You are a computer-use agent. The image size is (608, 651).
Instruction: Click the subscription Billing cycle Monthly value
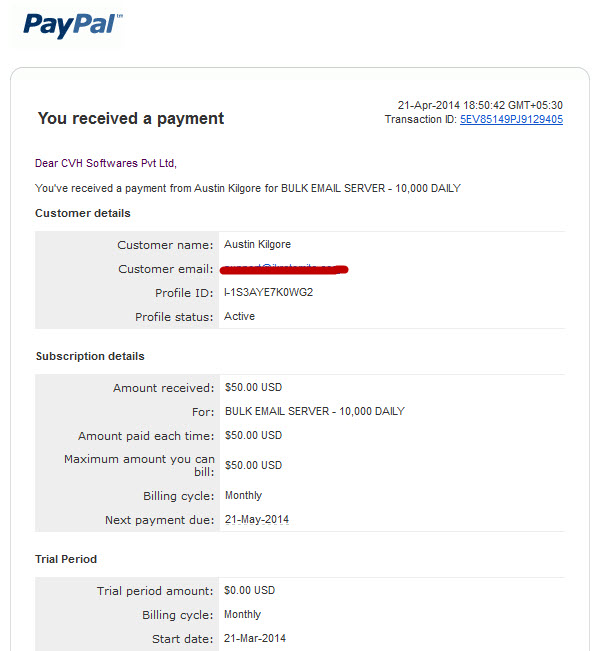coord(243,496)
